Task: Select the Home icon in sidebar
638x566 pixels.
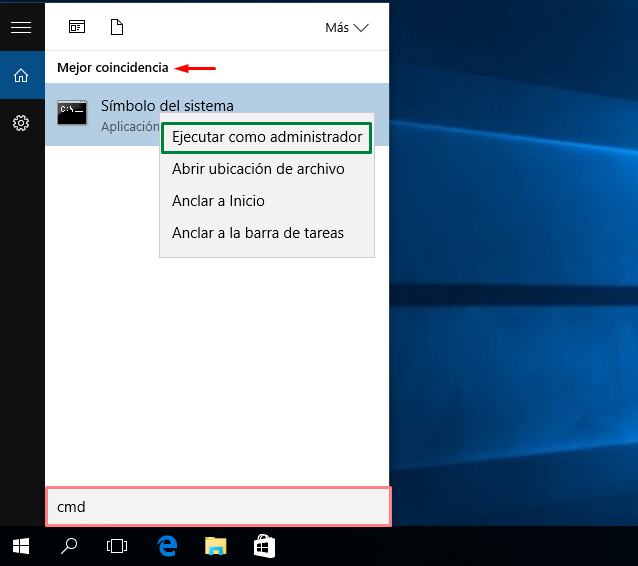Action: click(x=21, y=75)
